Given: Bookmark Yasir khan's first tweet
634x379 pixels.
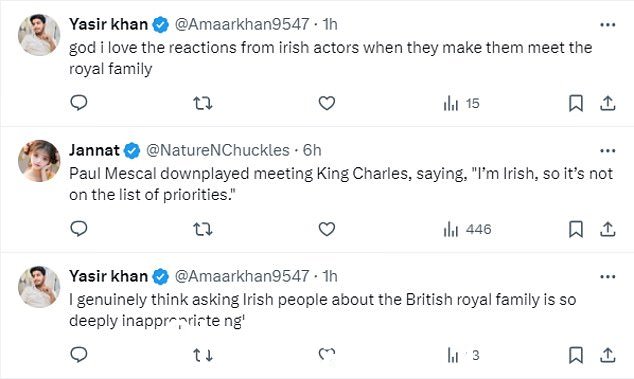Looking at the screenshot, I should pyautogui.click(x=576, y=103).
